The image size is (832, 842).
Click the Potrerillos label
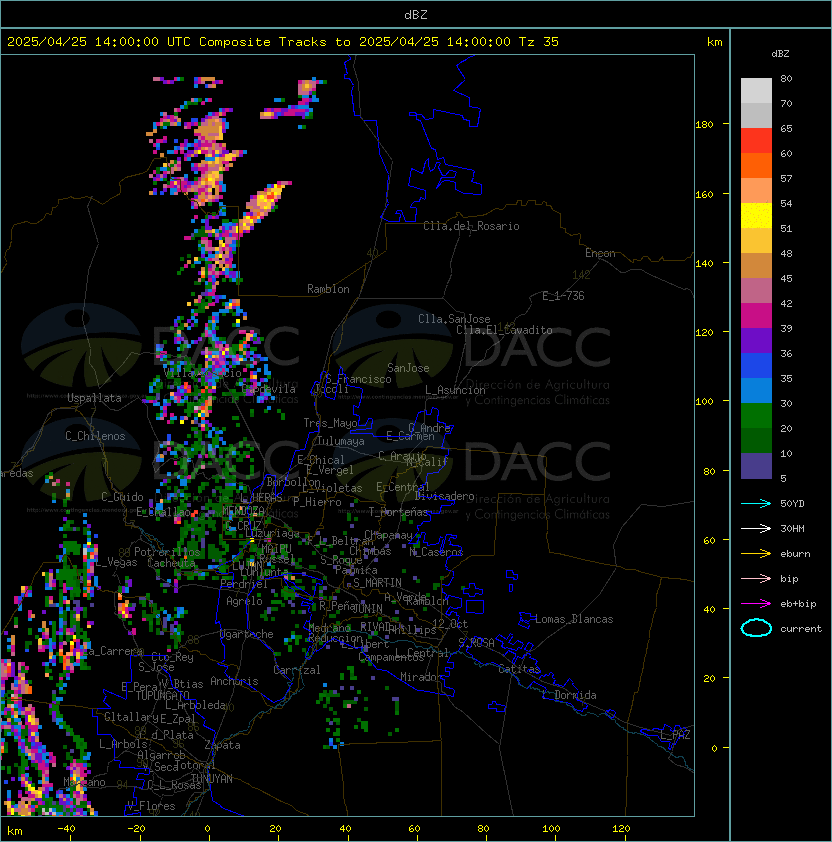point(167,552)
